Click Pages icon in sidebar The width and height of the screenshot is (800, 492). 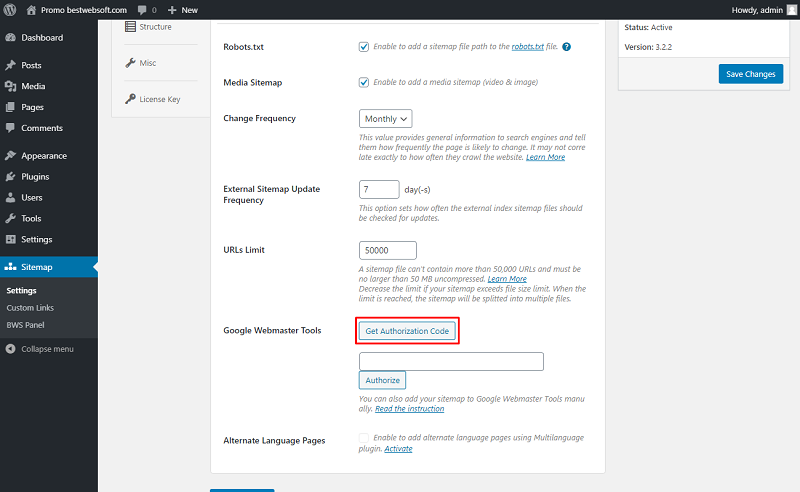[x=10, y=107]
